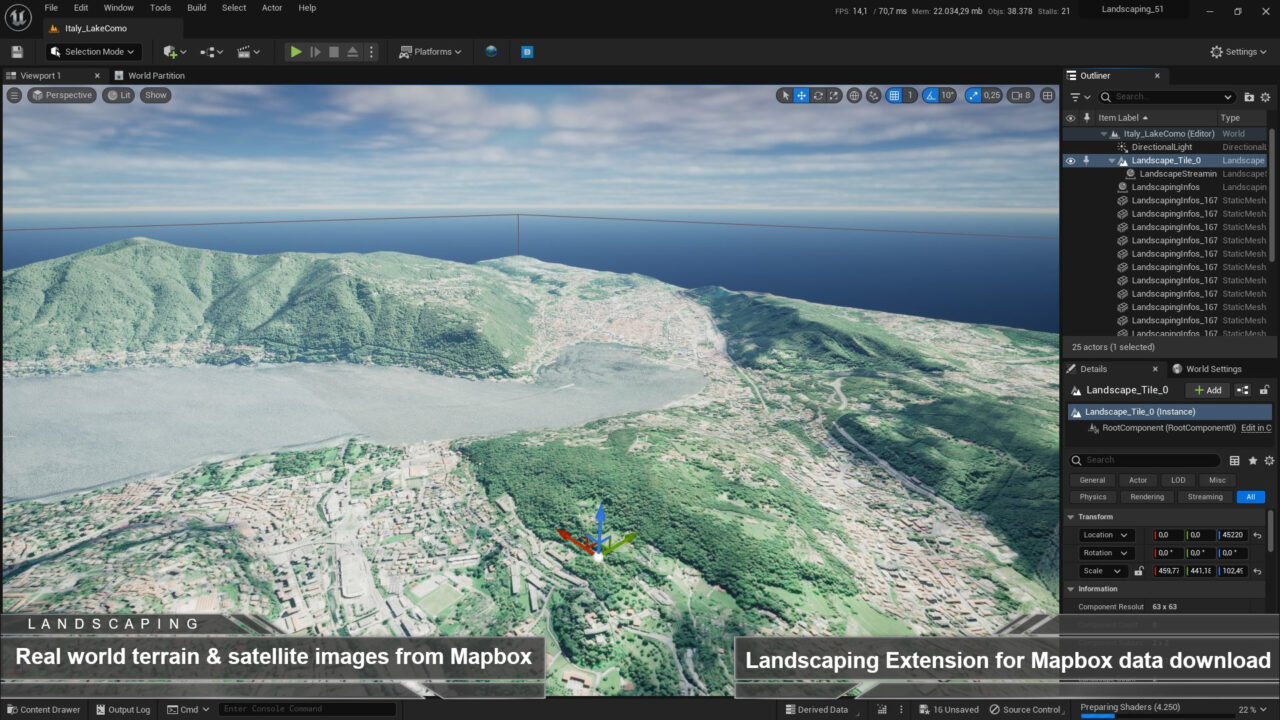This screenshot has width=1280, height=720.
Task: Select the Move tool in the viewport toolbar
Action: (x=801, y=95)
